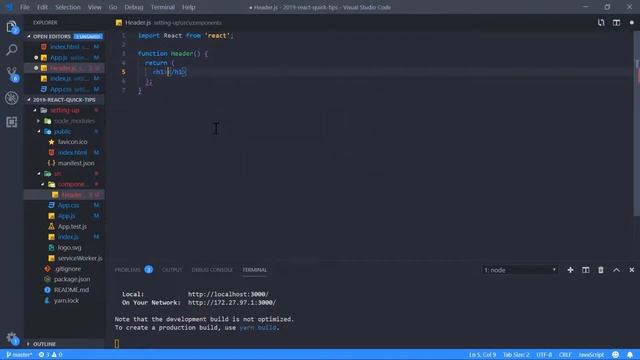
Task: Click feedback smiley in status bar
Action: [616, 355]
